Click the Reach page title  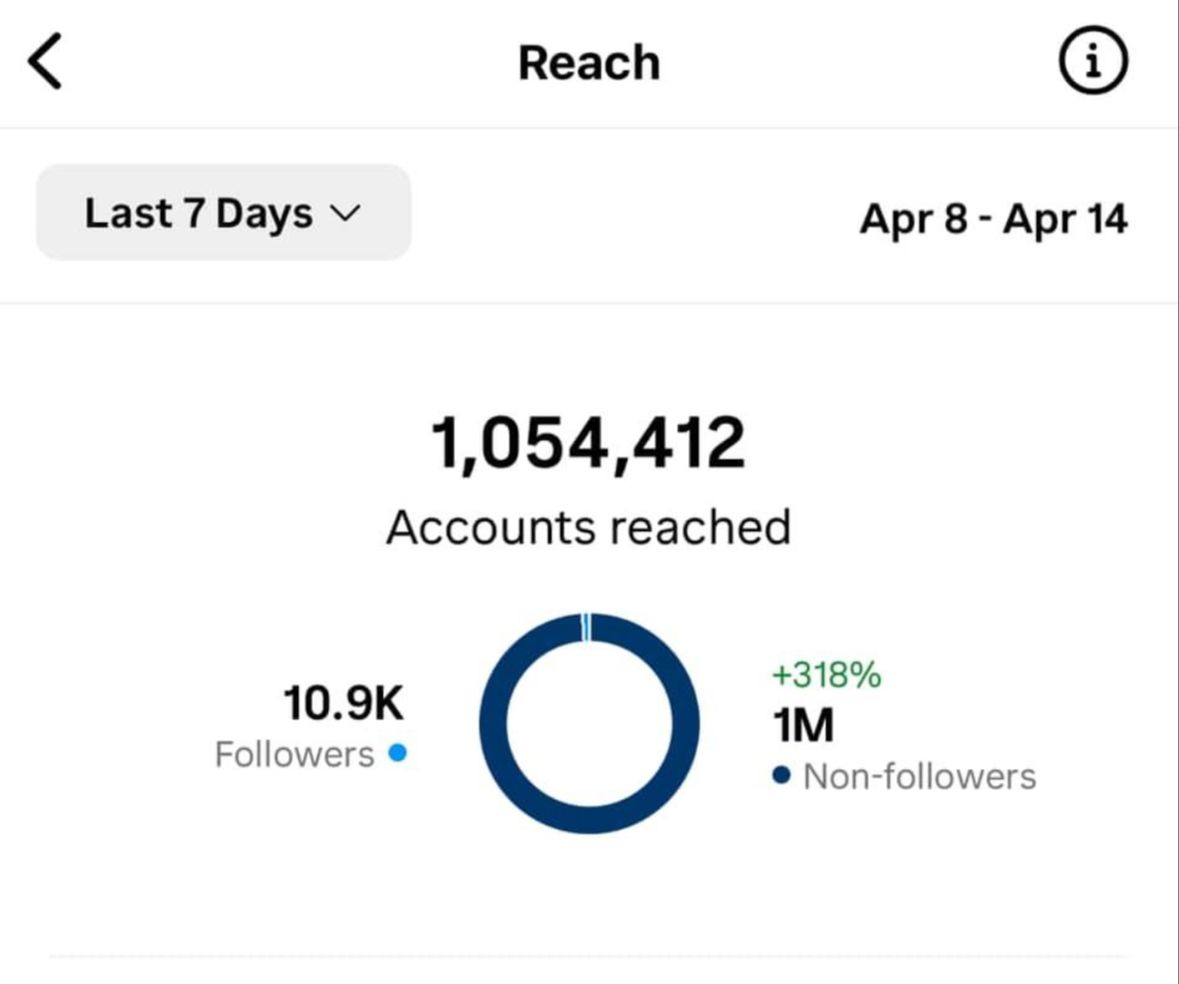click(x=589, y=63)
